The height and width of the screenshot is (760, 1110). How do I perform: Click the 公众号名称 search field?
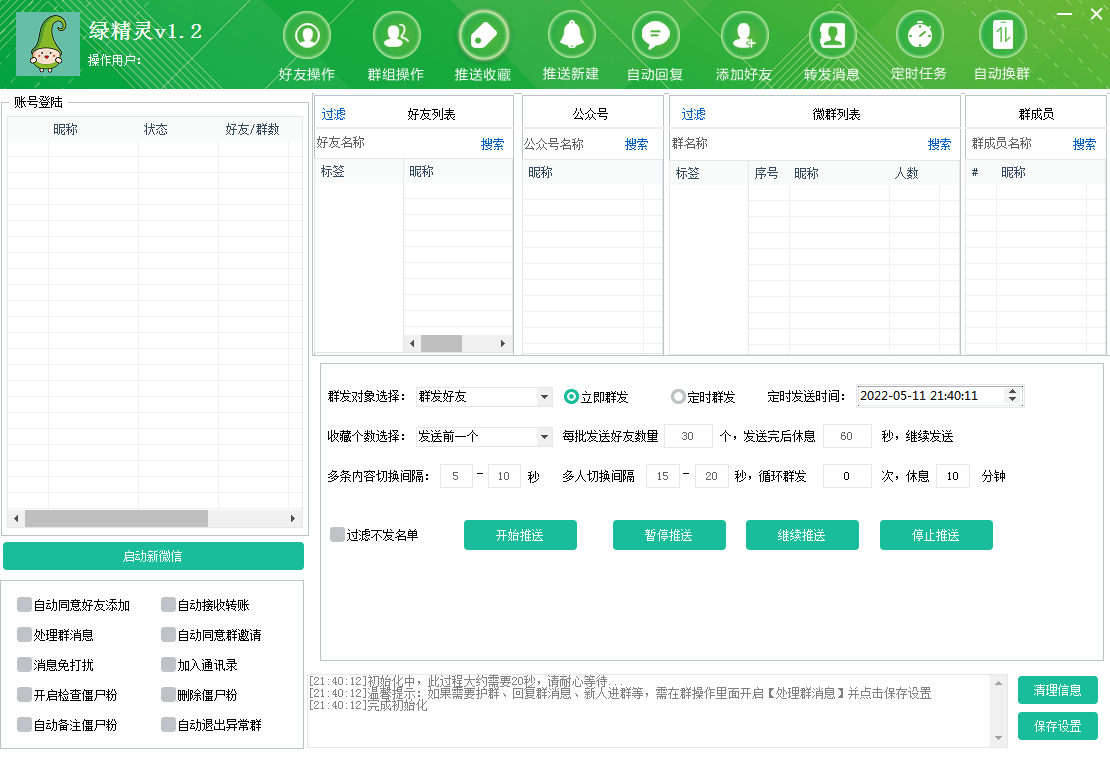click(x=572, y=144)
